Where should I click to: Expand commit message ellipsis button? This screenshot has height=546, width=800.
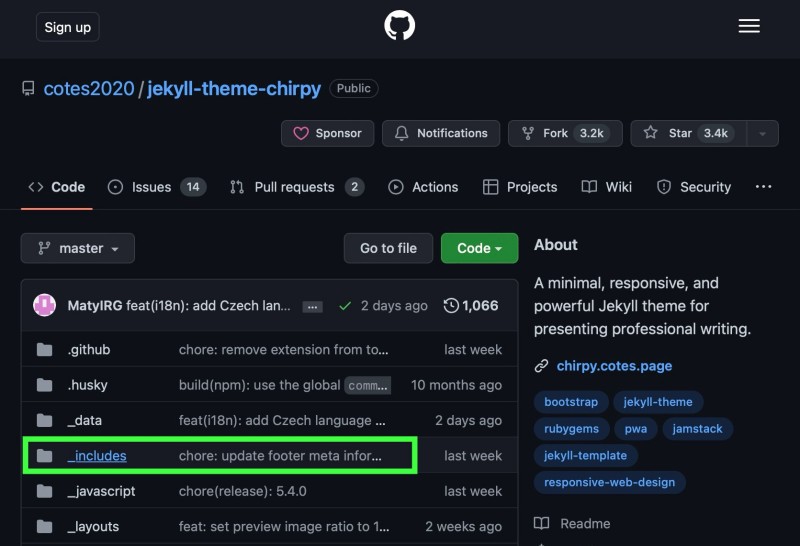313,306
